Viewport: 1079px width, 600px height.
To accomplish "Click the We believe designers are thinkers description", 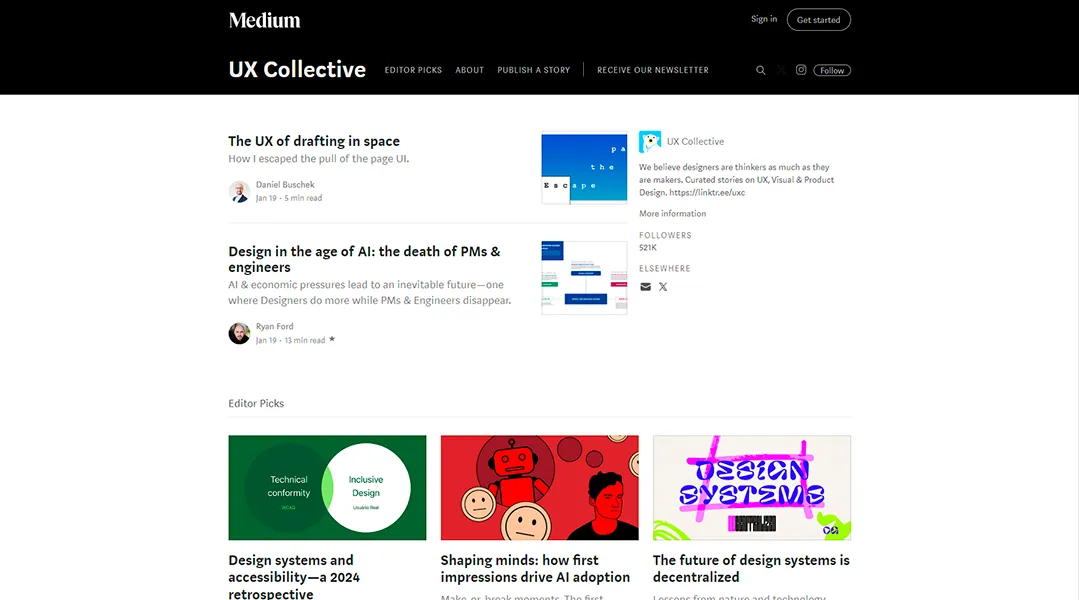I will (736, 180).
